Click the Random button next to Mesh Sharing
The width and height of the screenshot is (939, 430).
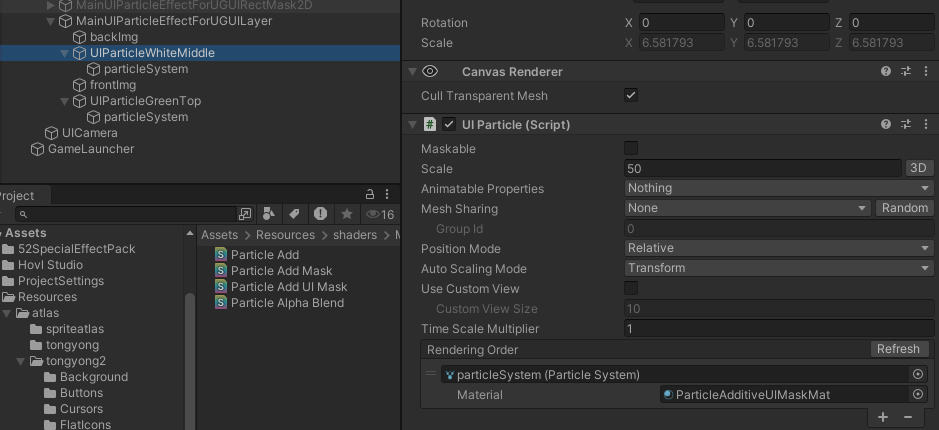pyautogui.click(x=904, y=208)
